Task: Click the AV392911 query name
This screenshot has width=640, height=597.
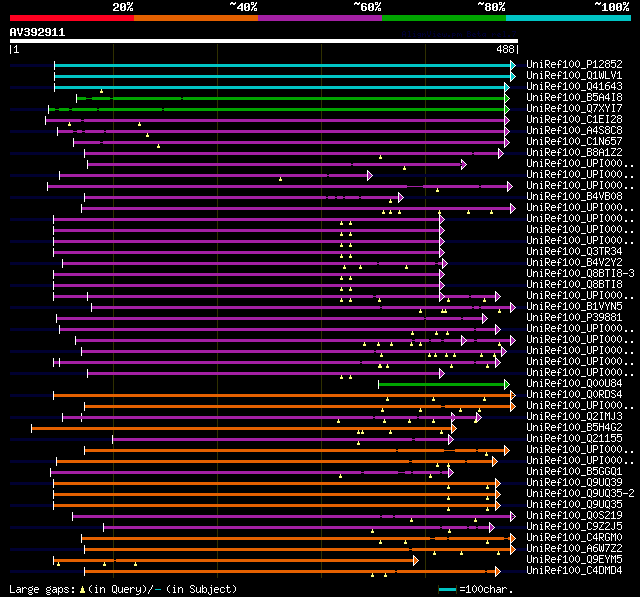Action: point(37,33)
